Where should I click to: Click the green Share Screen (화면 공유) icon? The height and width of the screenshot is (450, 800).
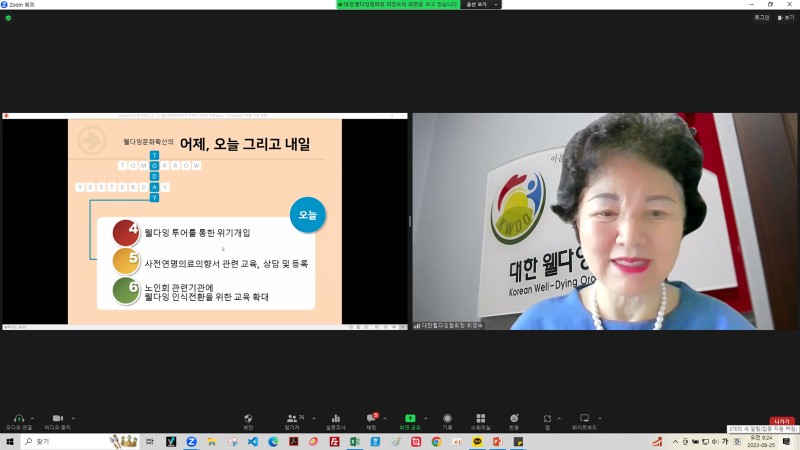click(409, 419)
